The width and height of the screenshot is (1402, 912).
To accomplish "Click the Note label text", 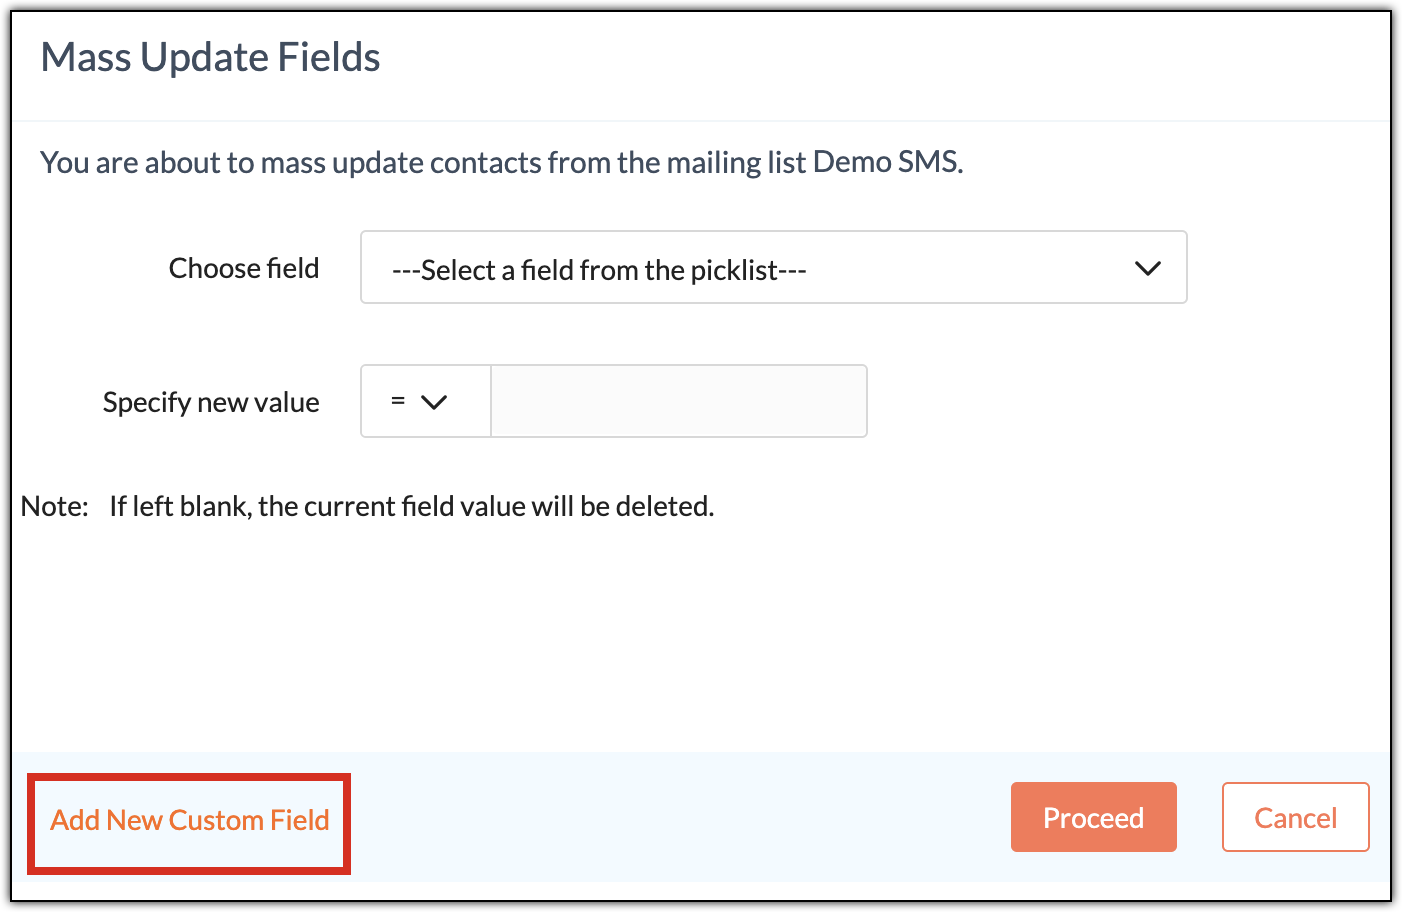I will 55,506.
